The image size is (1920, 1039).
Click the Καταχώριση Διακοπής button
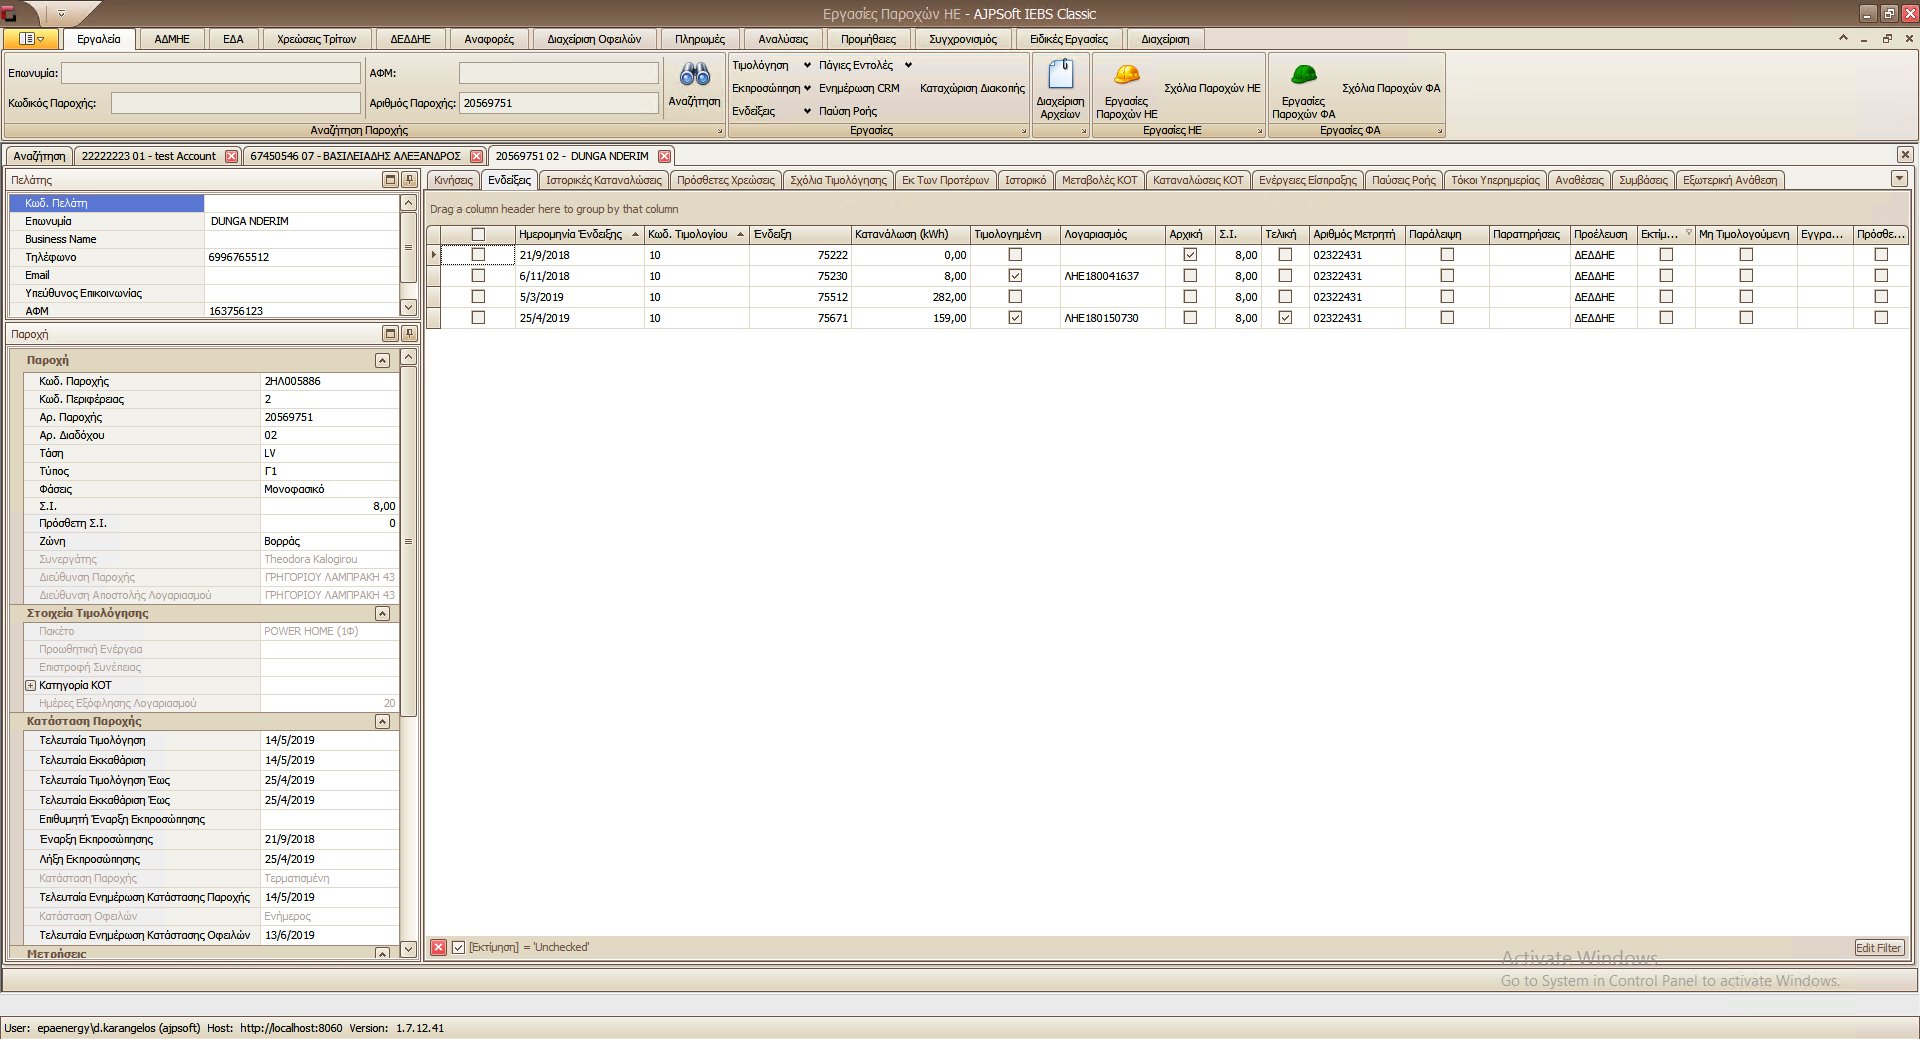coord(971,88)
